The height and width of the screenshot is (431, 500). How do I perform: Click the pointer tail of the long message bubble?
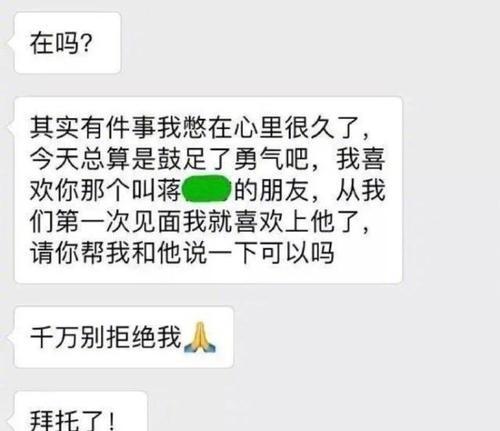11,128
